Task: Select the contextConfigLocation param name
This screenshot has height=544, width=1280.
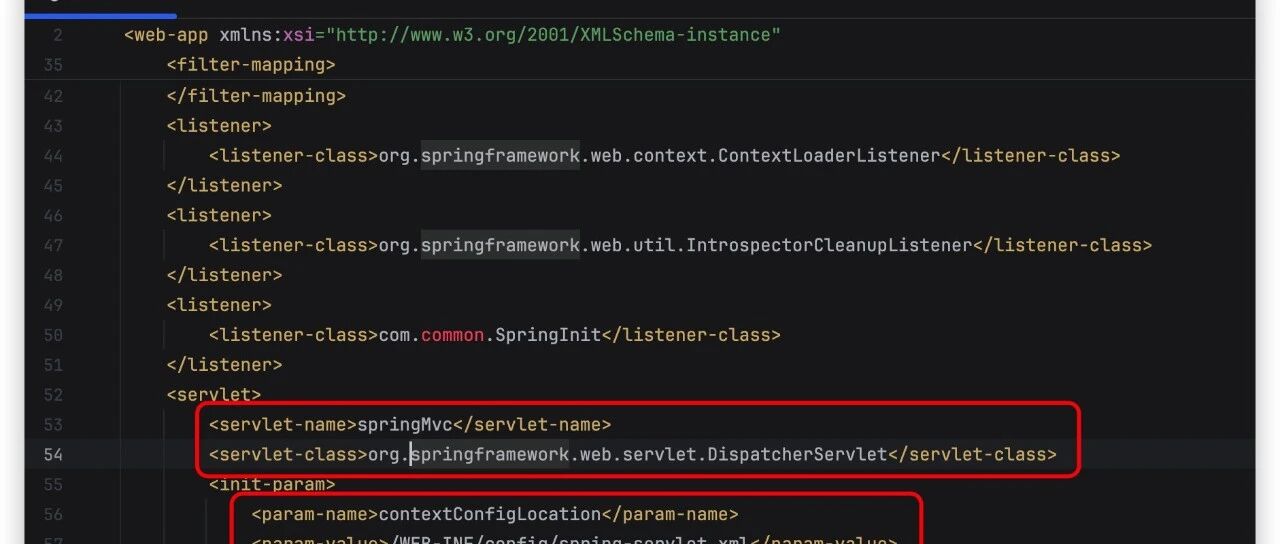Action: [x=490, y=515]
